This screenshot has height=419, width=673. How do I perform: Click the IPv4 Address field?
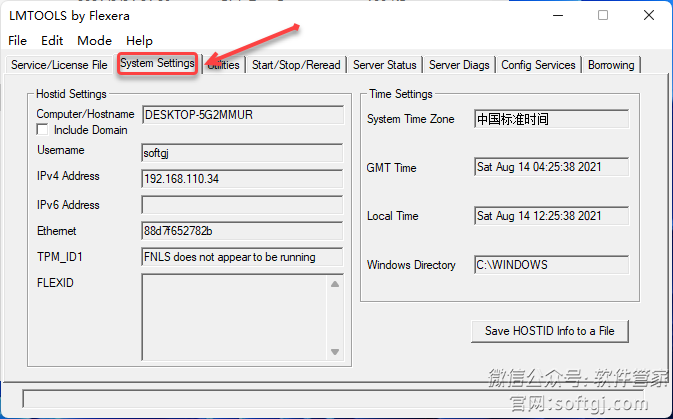tap(242, 179)
